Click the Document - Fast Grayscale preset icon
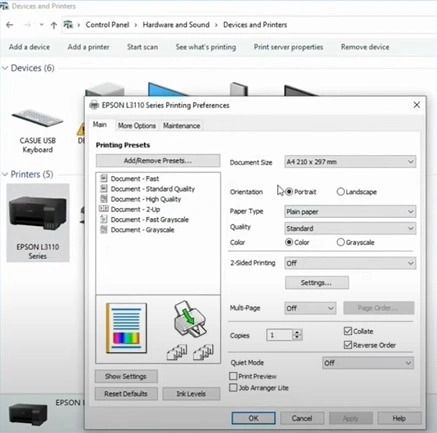The height and width of the screenshot is (433, 437). coord(104,219)
